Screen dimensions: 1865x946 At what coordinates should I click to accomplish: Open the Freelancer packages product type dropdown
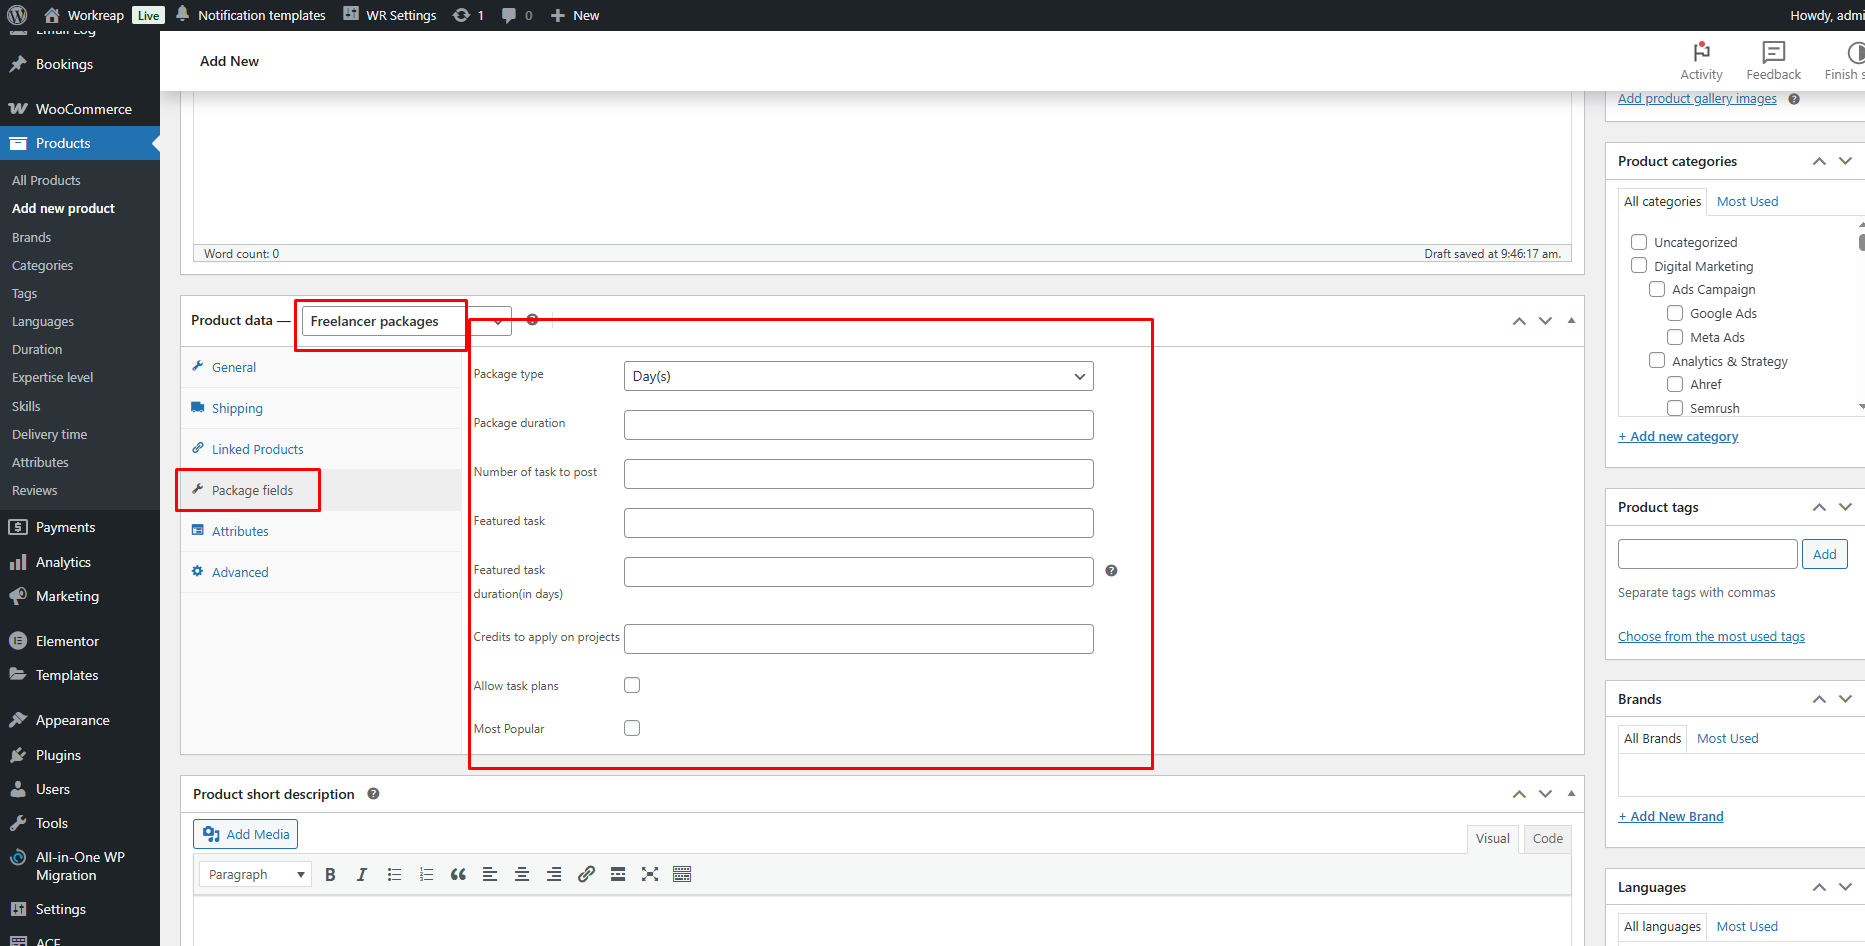(x=406, y=321)
